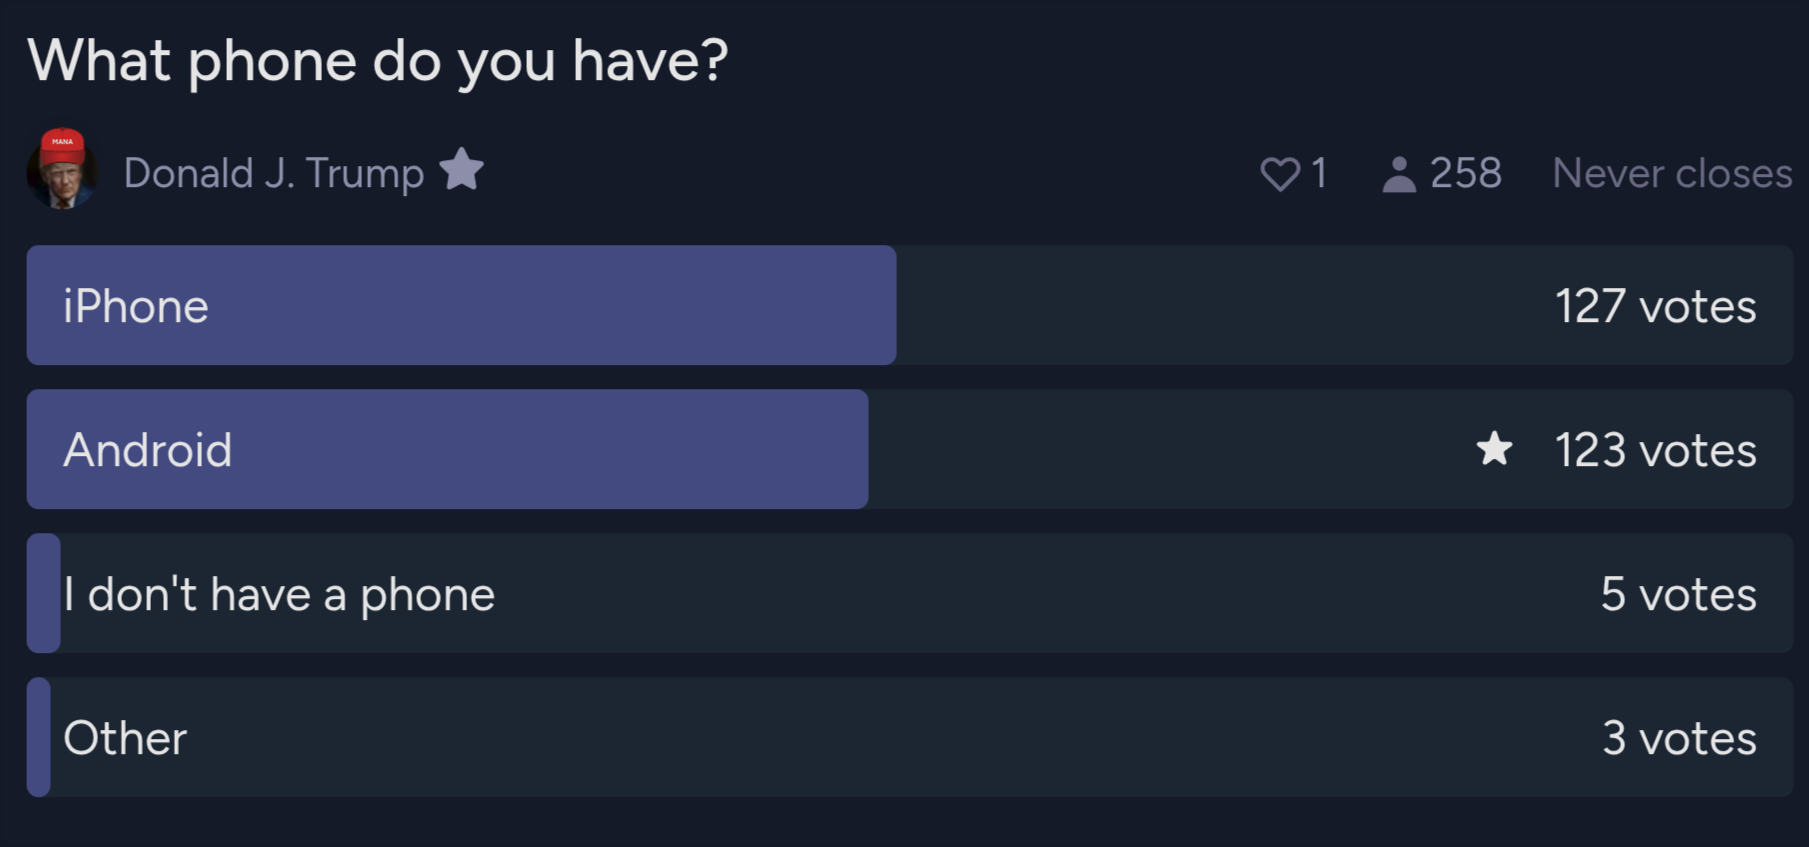1809x847 pixels.
Task: Open the Donald J. Trump profile link
Action: [x=273, y=173]
